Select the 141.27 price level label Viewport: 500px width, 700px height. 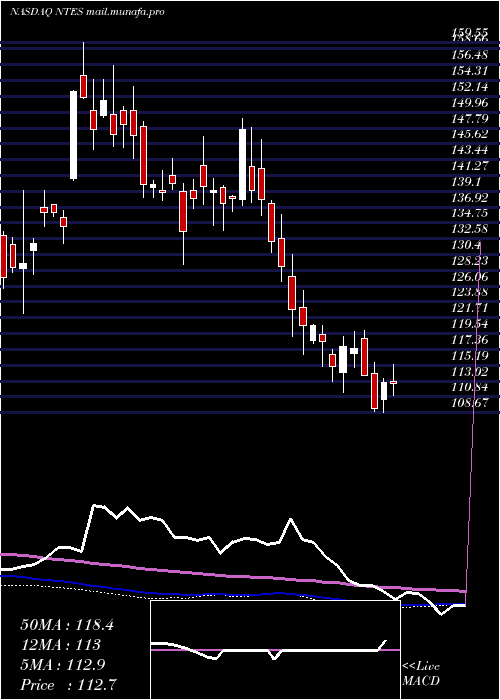[x=470, y=167]
